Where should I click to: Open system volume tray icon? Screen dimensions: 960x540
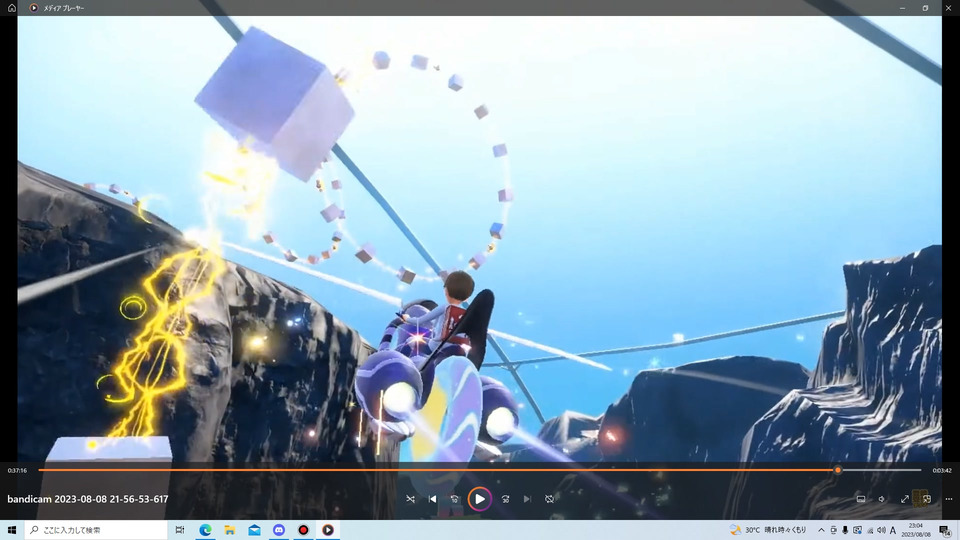[x=881, y=530]
